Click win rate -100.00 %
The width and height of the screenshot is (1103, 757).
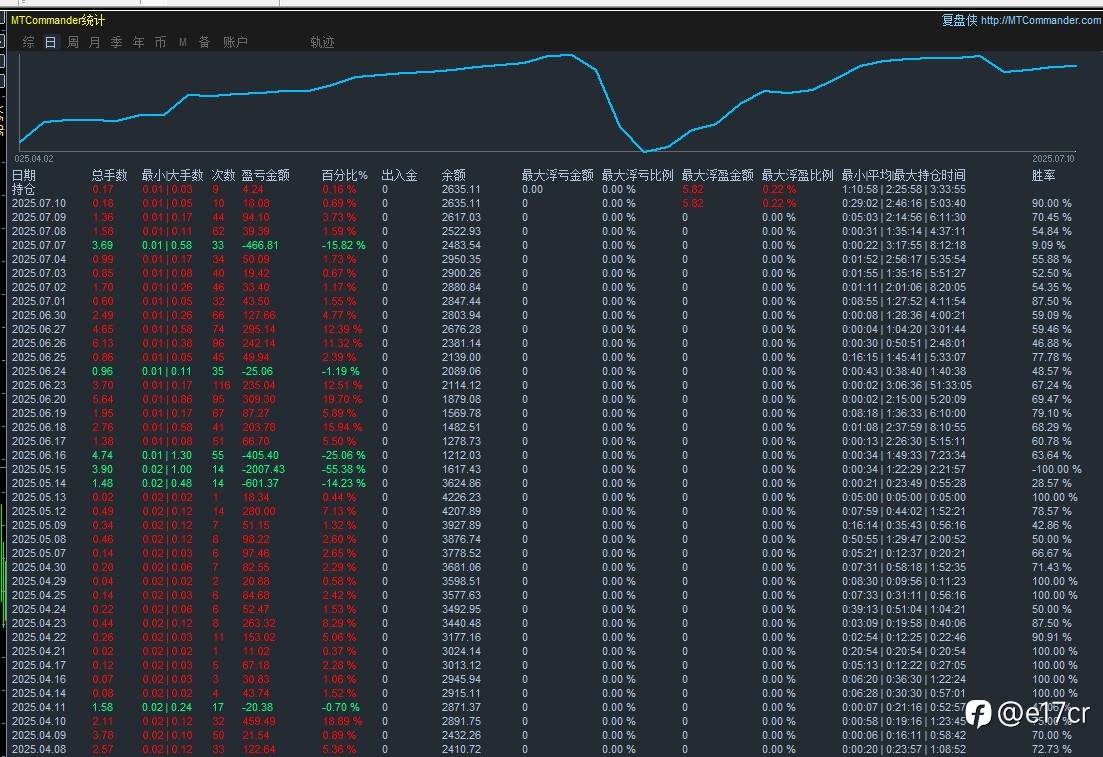tap(1057, 469)
